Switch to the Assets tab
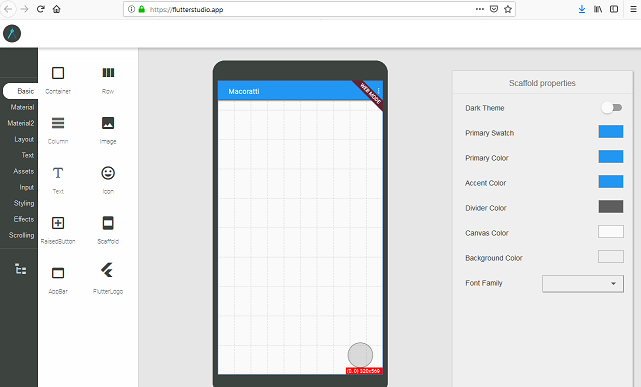641x387 pixels. tap(24, 171)
